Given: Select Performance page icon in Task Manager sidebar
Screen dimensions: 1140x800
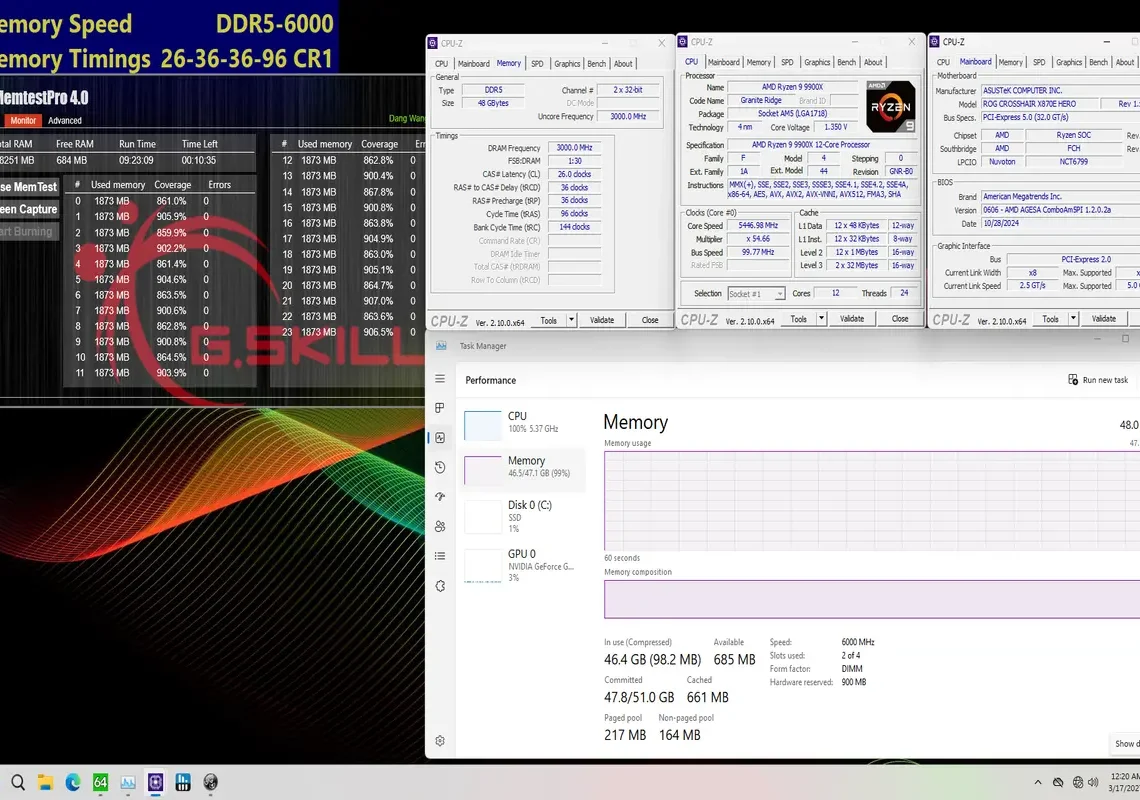Looking at the screenshot, I should [x=440, y=438].
